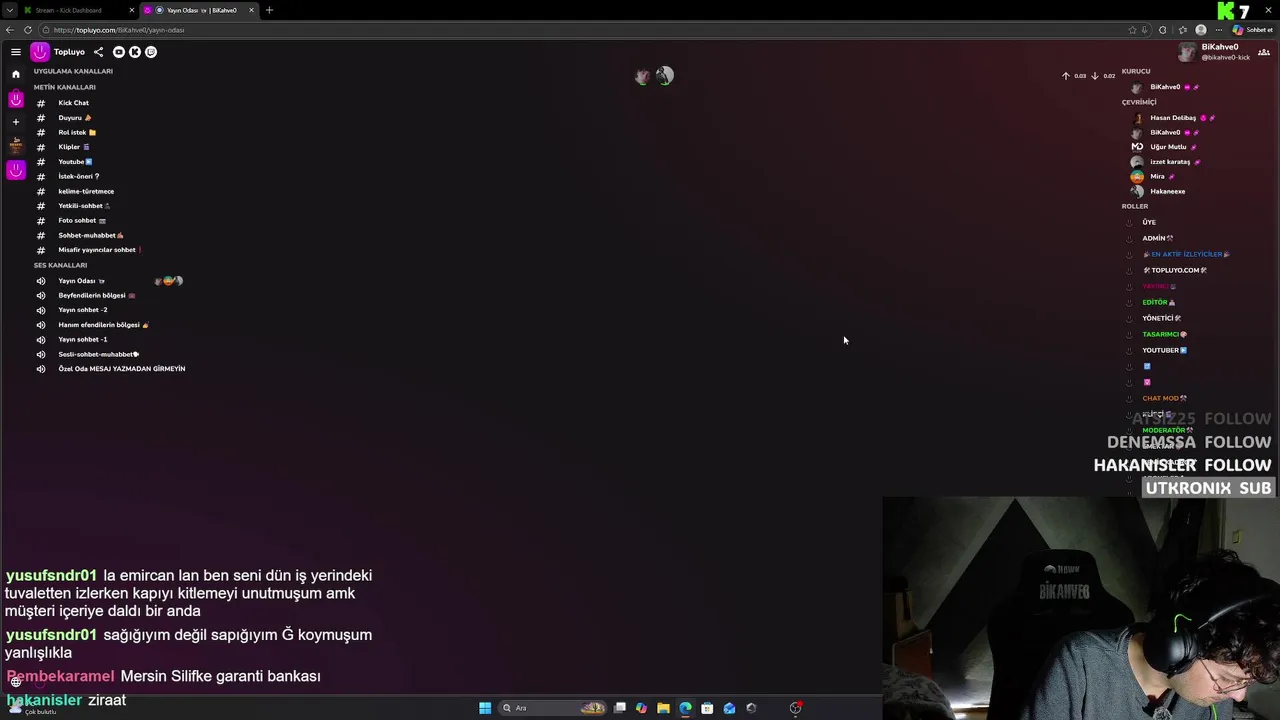Open a new browser tab

269,10
